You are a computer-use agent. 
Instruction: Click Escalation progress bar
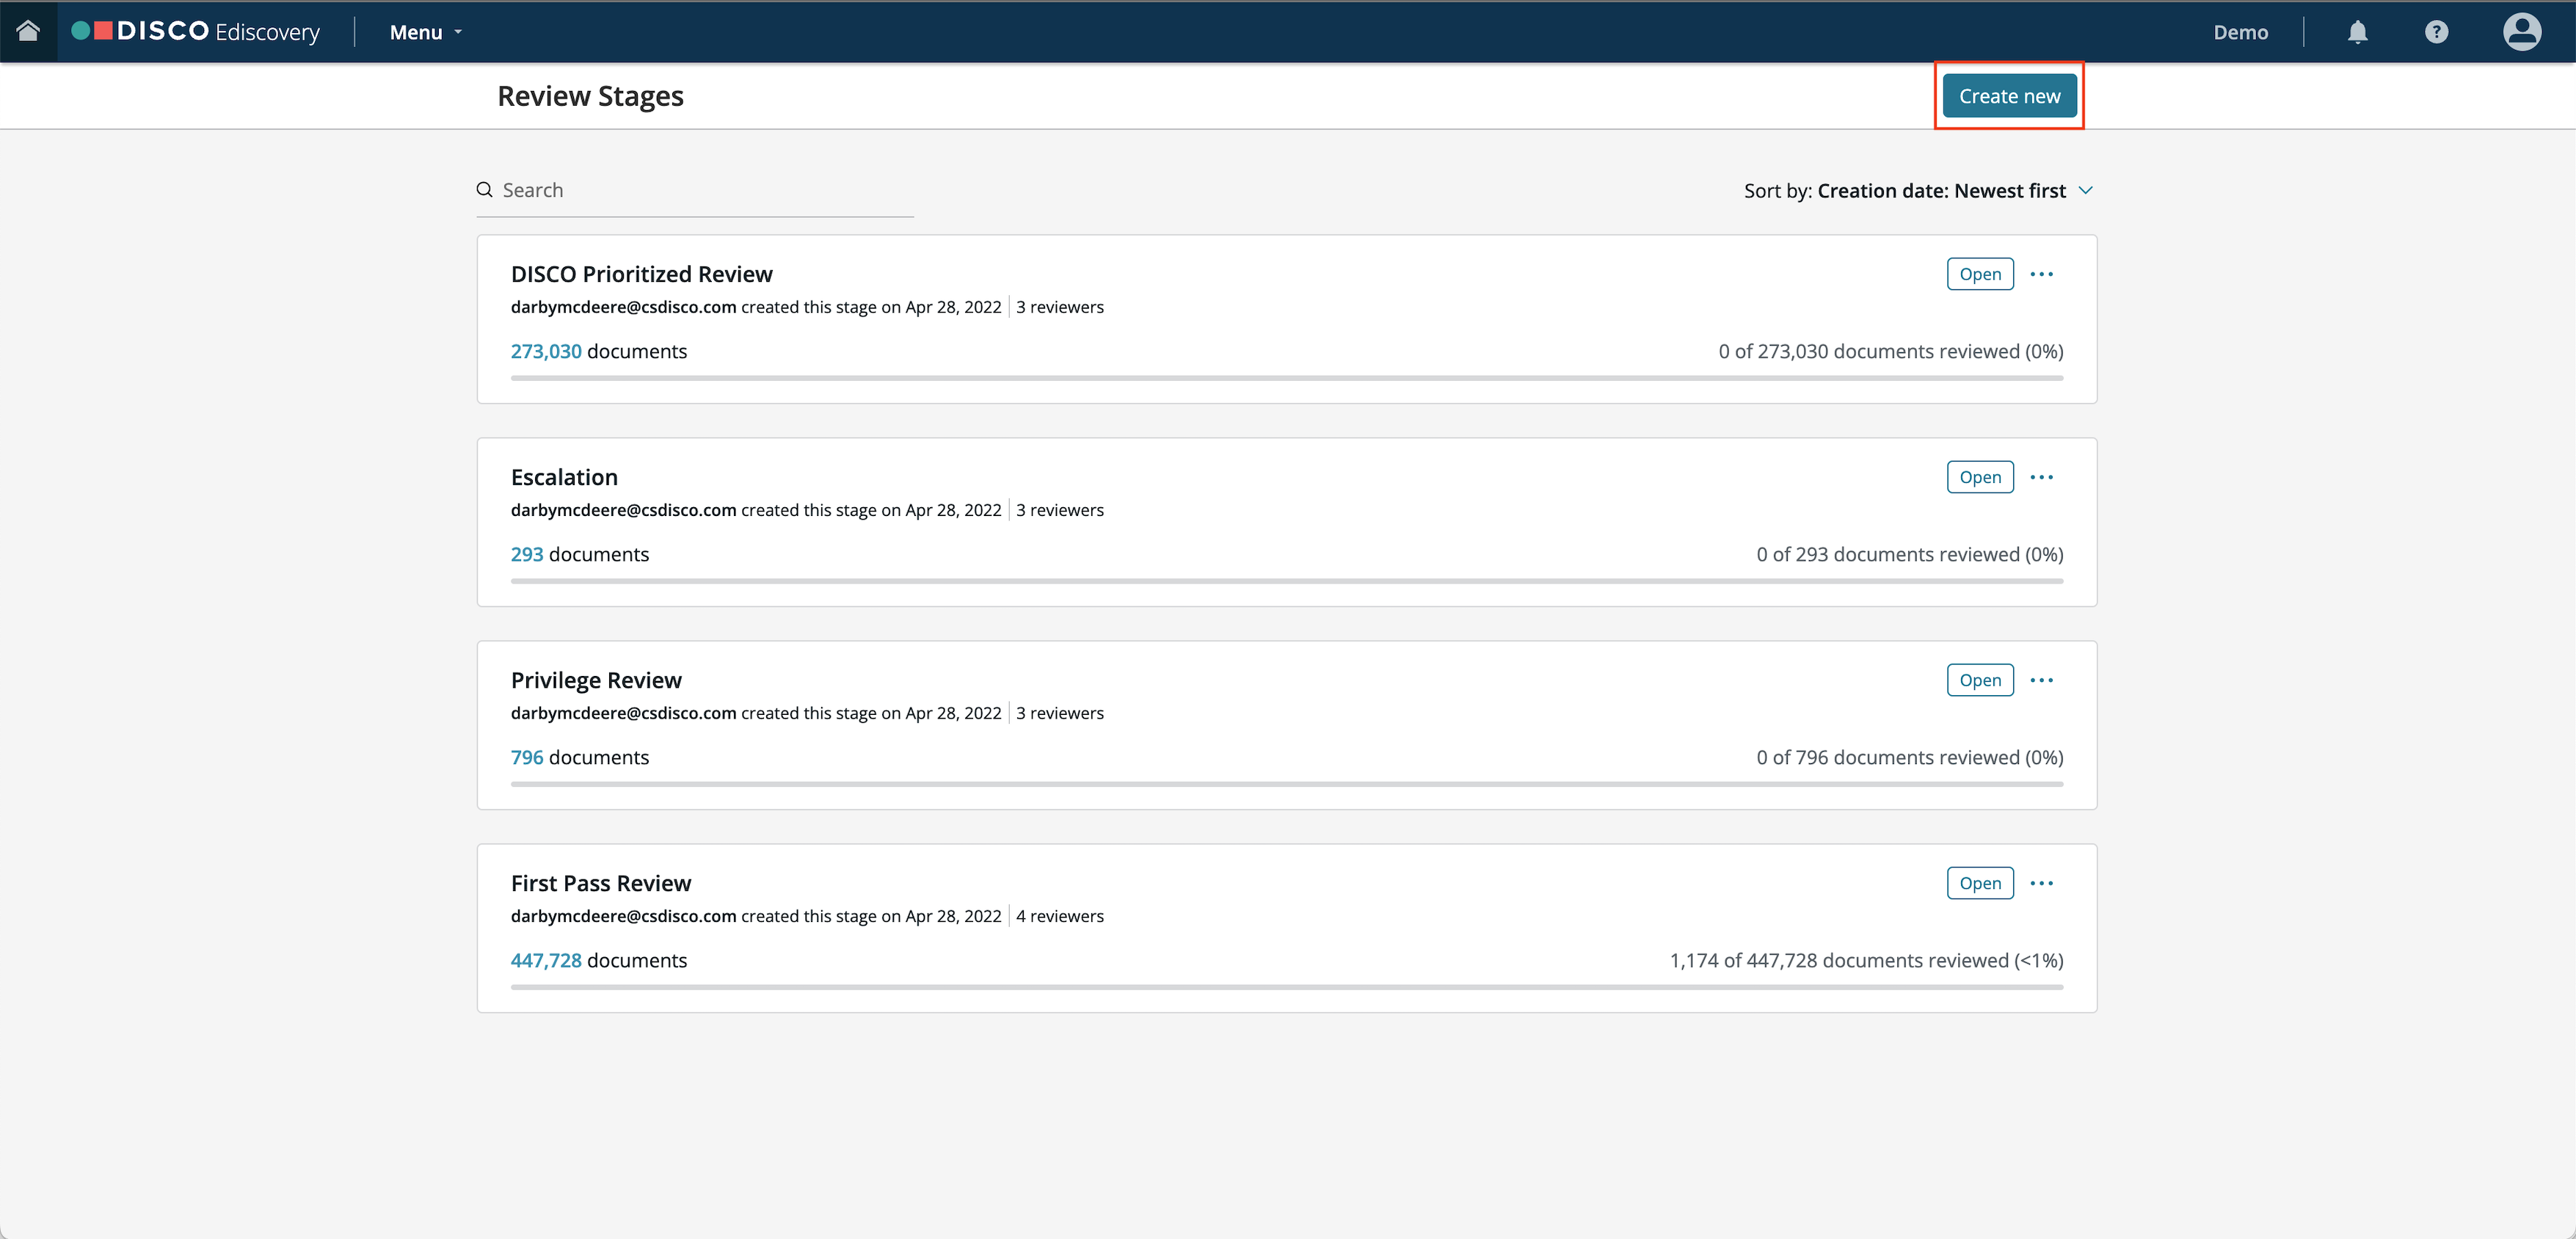click(x=1286, y=581)
